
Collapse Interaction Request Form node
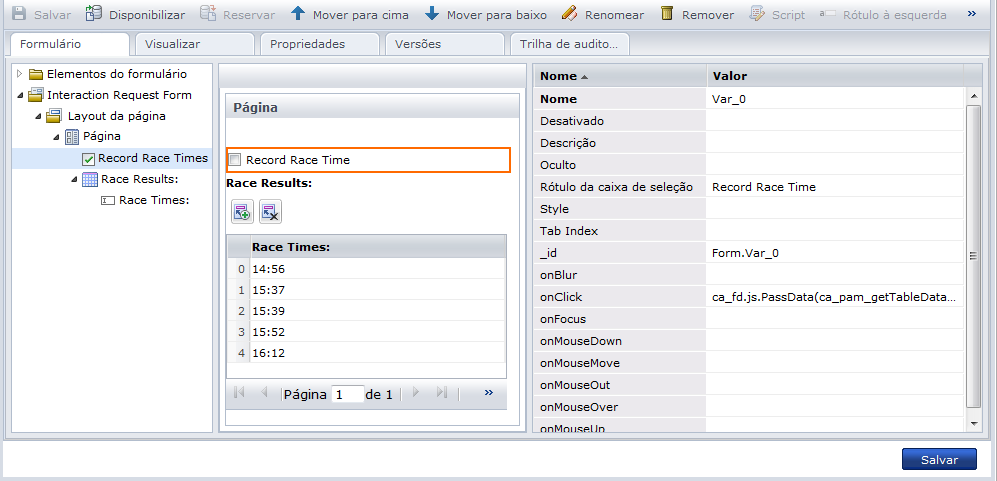click(20, 95)
